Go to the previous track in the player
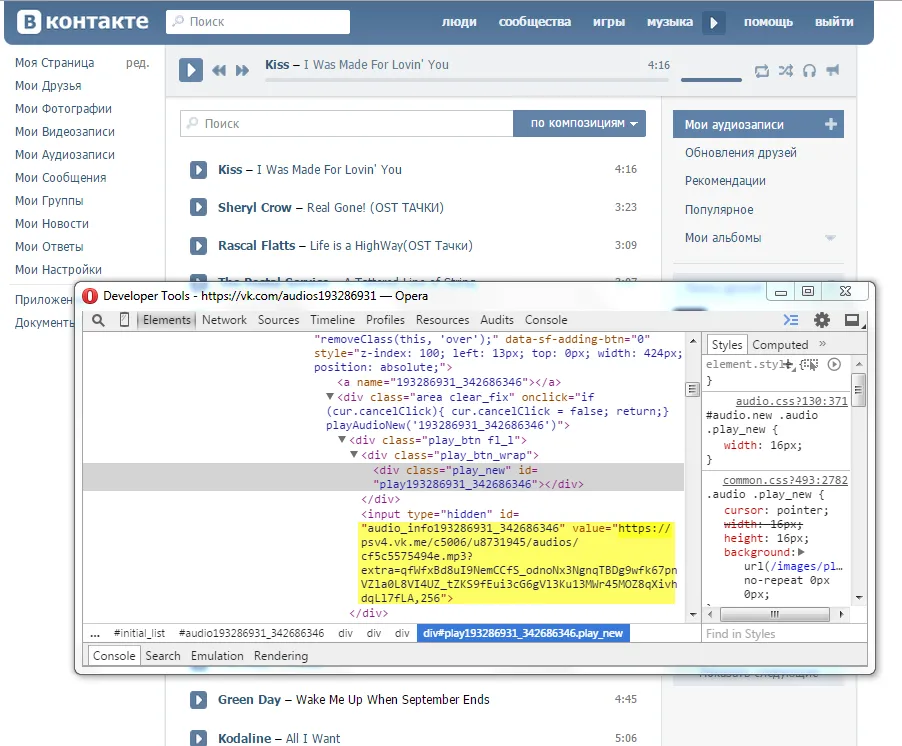Image resolution: width=902 pixels, height=746 pixels. [219, 70]
